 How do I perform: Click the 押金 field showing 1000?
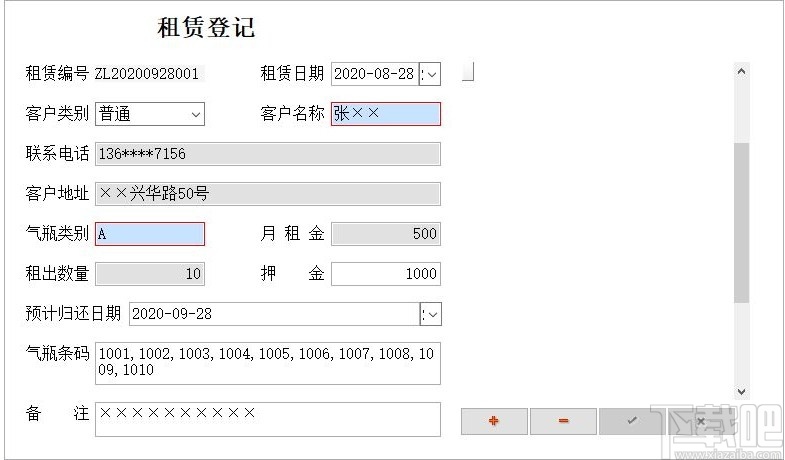click(385, 274)
